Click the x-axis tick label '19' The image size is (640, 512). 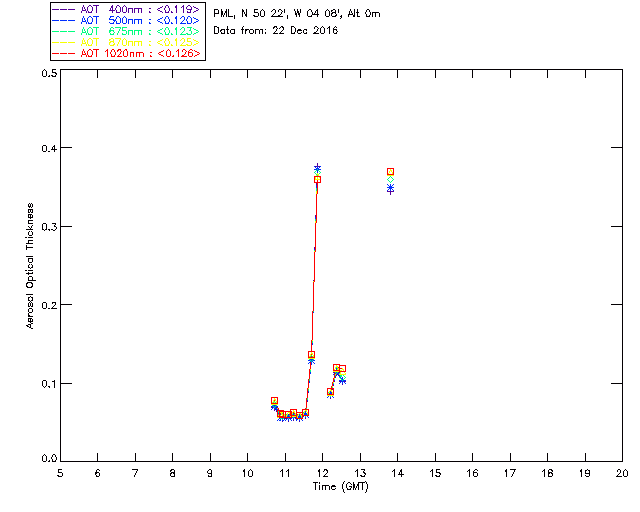[585, 474]
